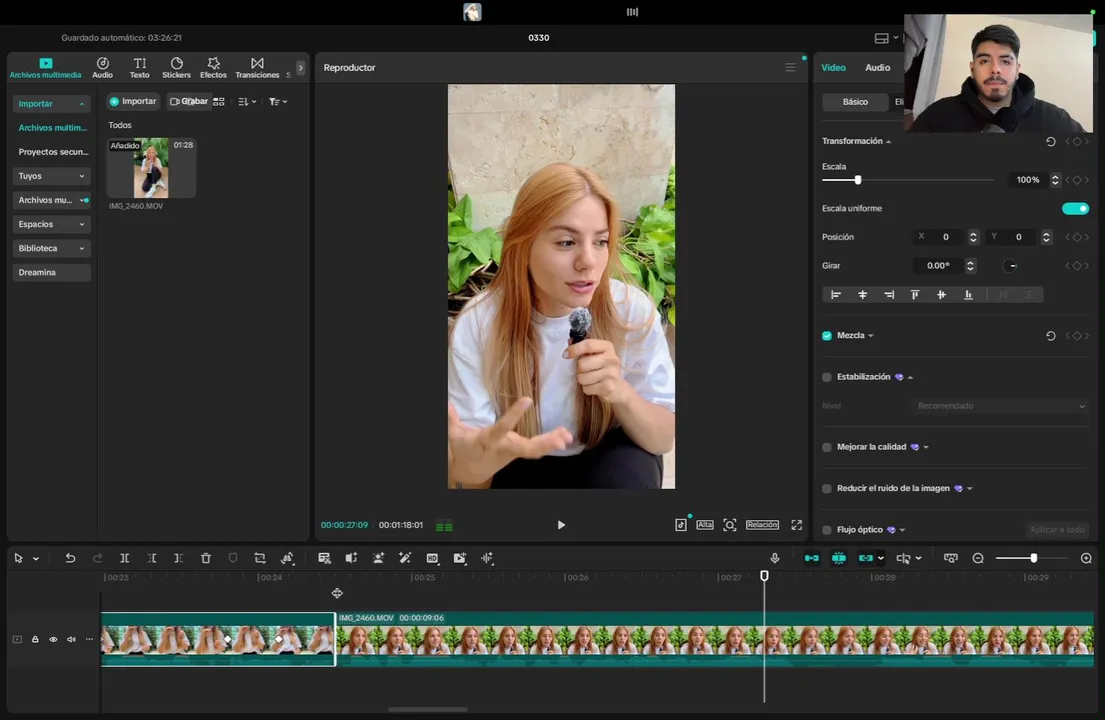
Task: Click the undo arrow in timeline toolbar
Action: 70,558
